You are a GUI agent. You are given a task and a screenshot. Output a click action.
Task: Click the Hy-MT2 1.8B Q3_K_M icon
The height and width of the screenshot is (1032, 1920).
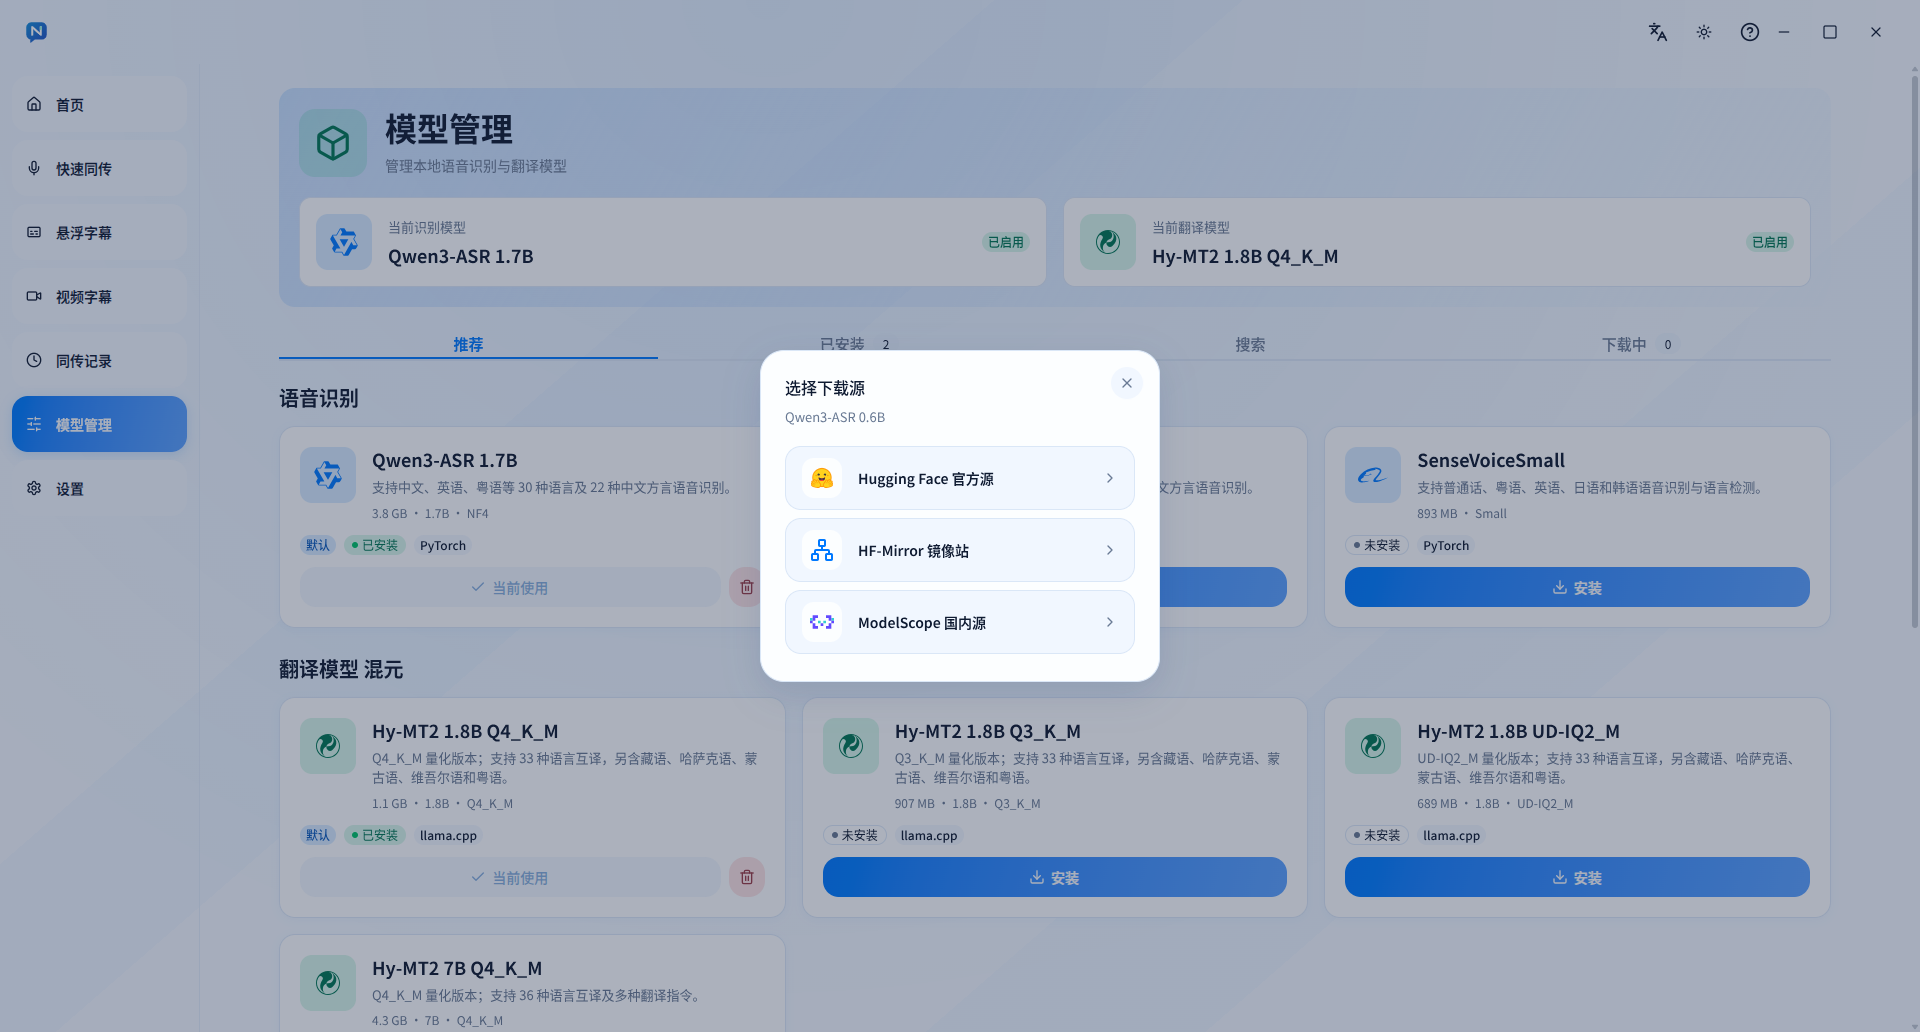click(851, 746)
